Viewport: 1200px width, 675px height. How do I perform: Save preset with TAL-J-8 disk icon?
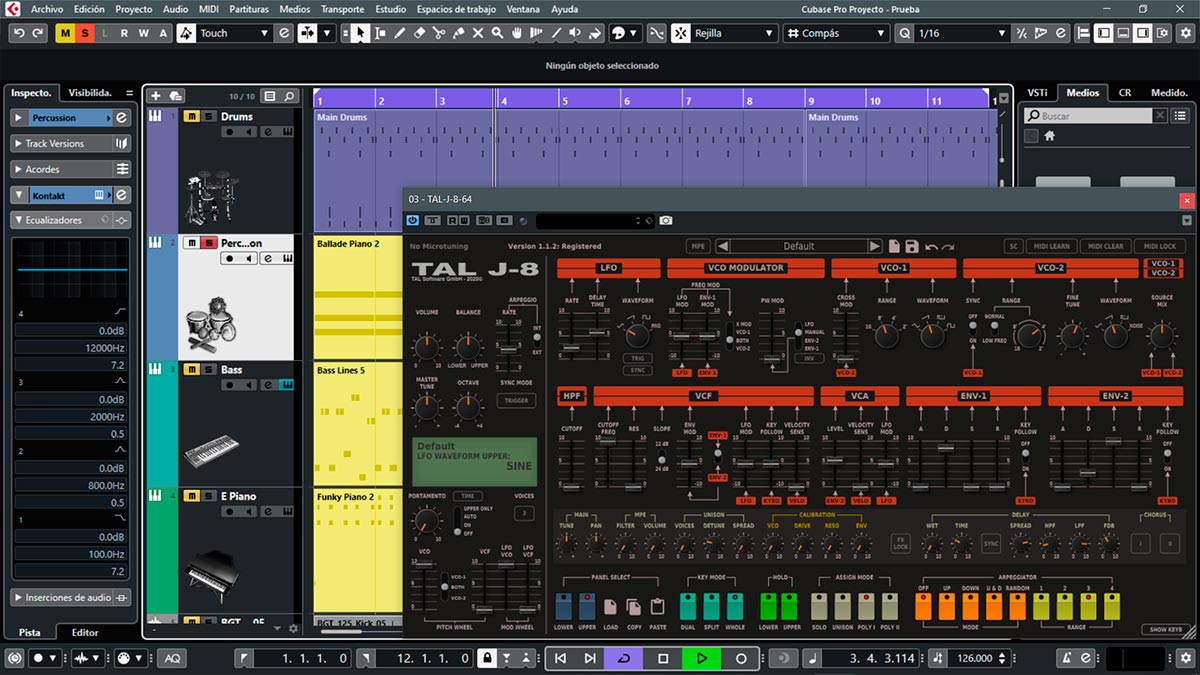click(x=911, y=246)
